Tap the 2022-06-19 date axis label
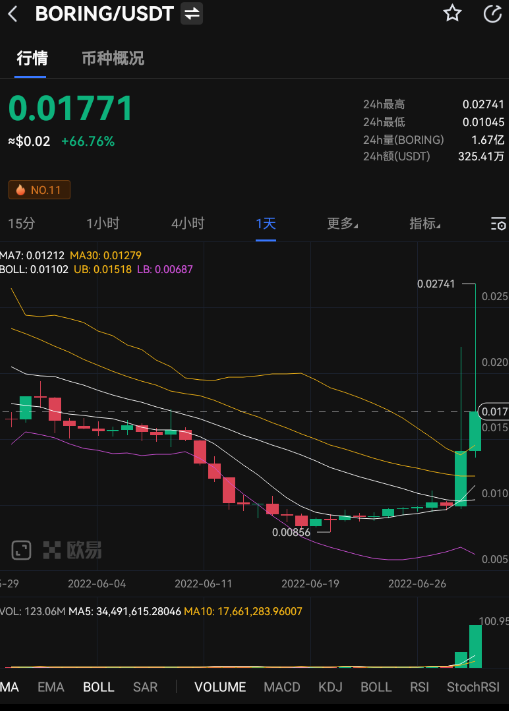 coord(310,584)
